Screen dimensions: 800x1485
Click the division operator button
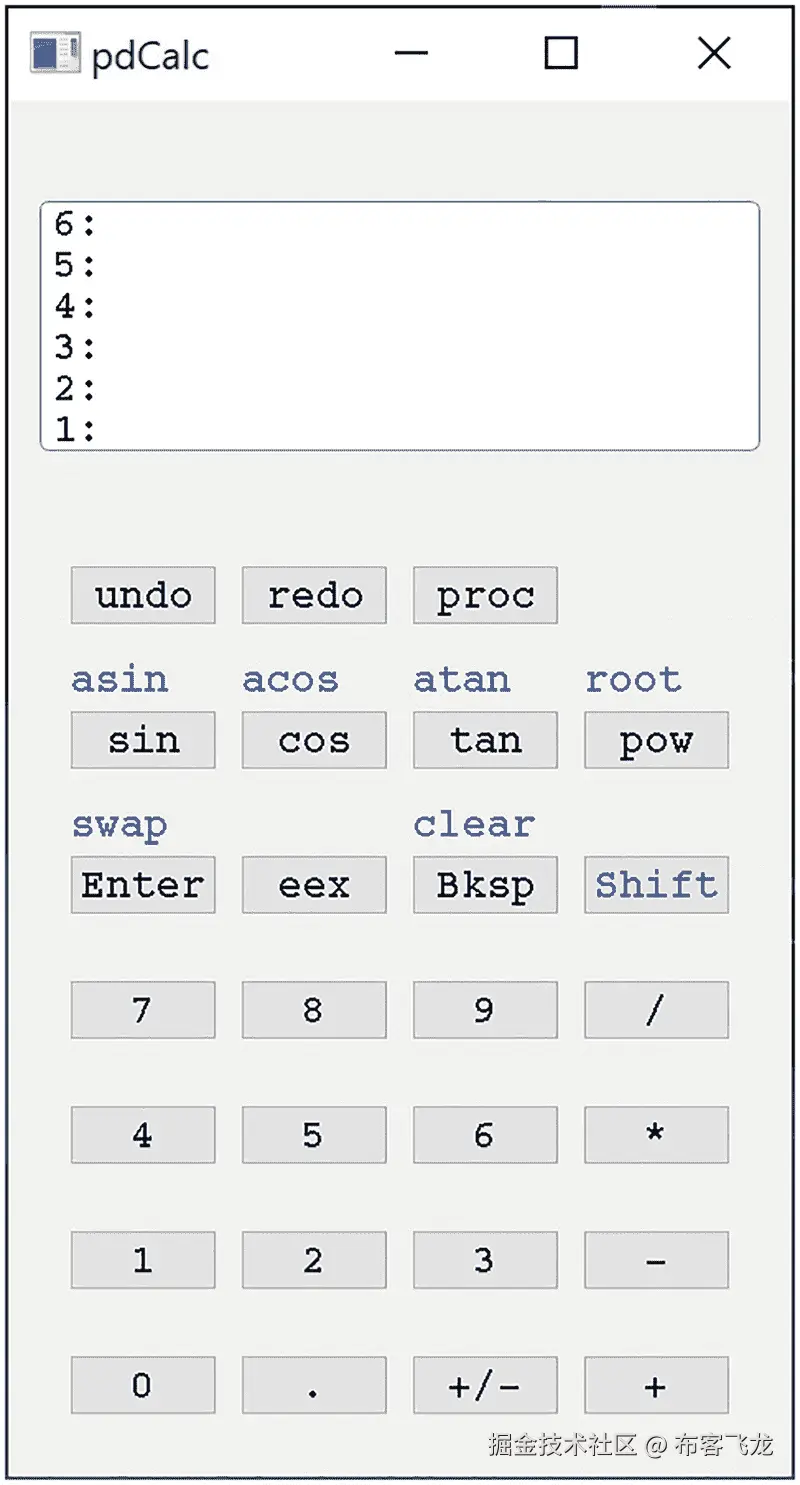pyautogui.click(x=655, y=1010)
